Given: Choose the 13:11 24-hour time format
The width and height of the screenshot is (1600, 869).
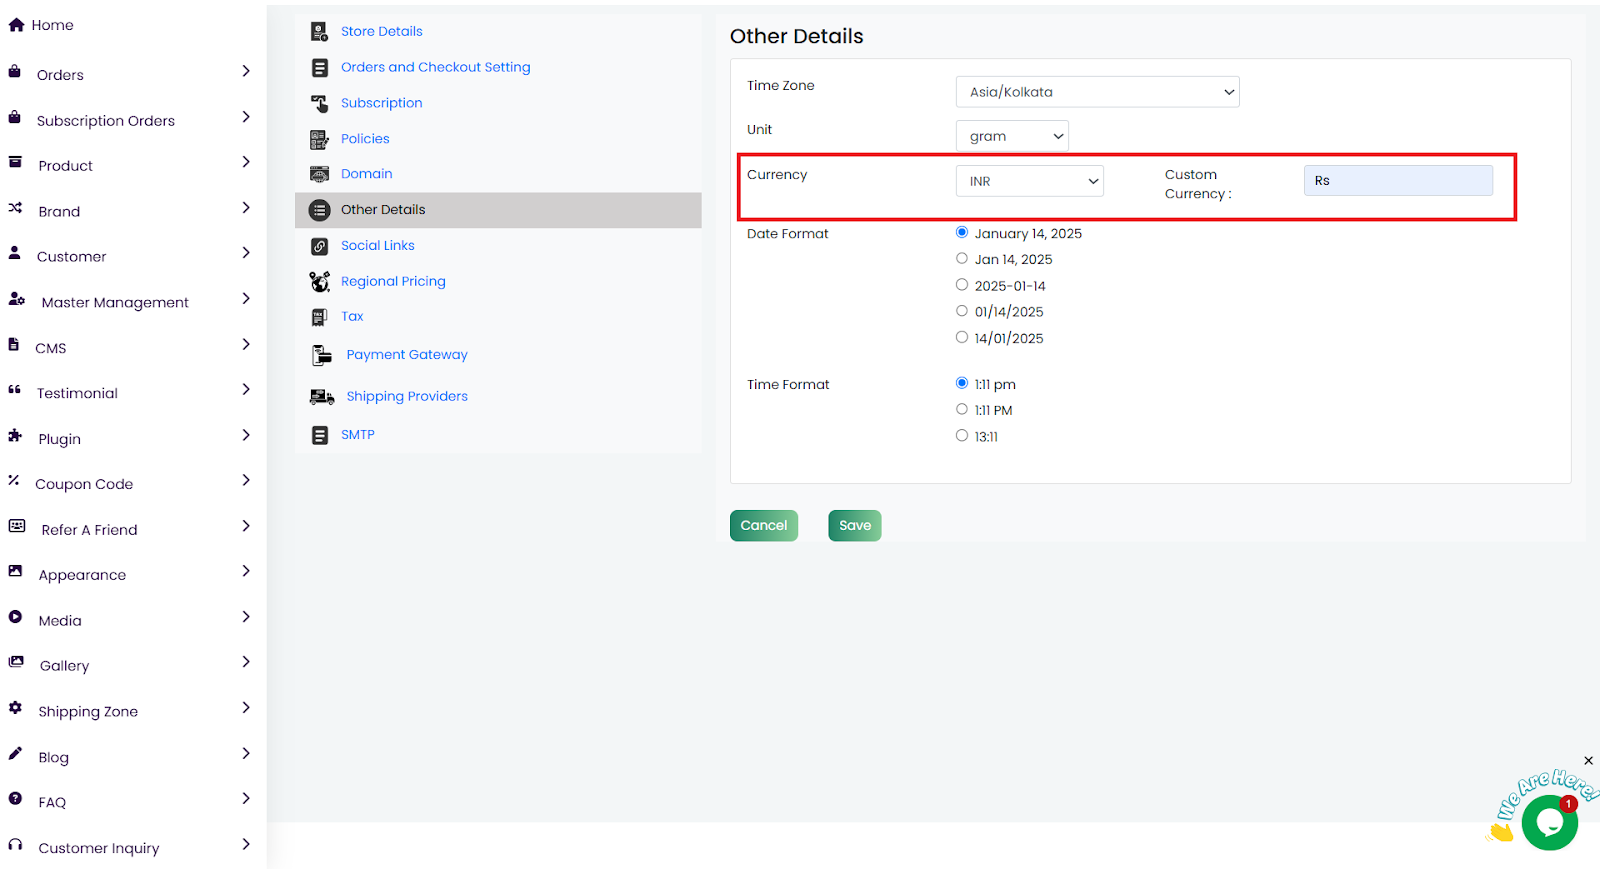Looking at the screenshot, I should (962, 435).
